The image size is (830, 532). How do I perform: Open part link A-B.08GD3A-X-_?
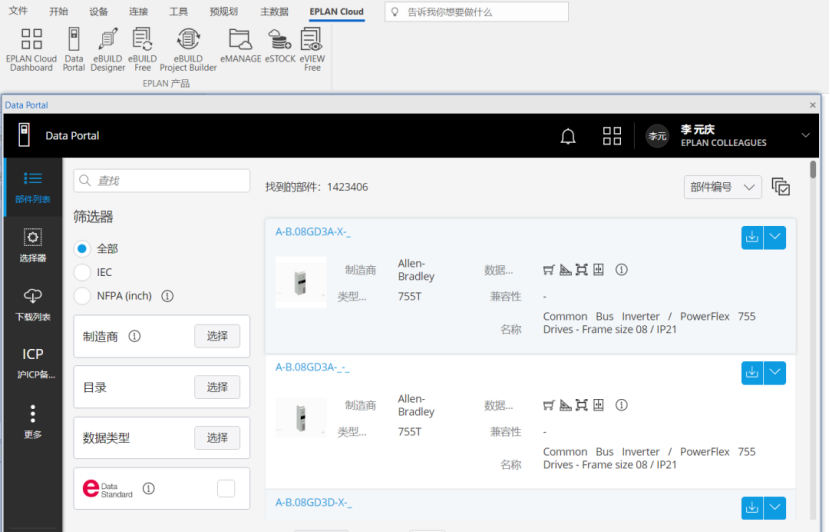[x=313, y=232]
